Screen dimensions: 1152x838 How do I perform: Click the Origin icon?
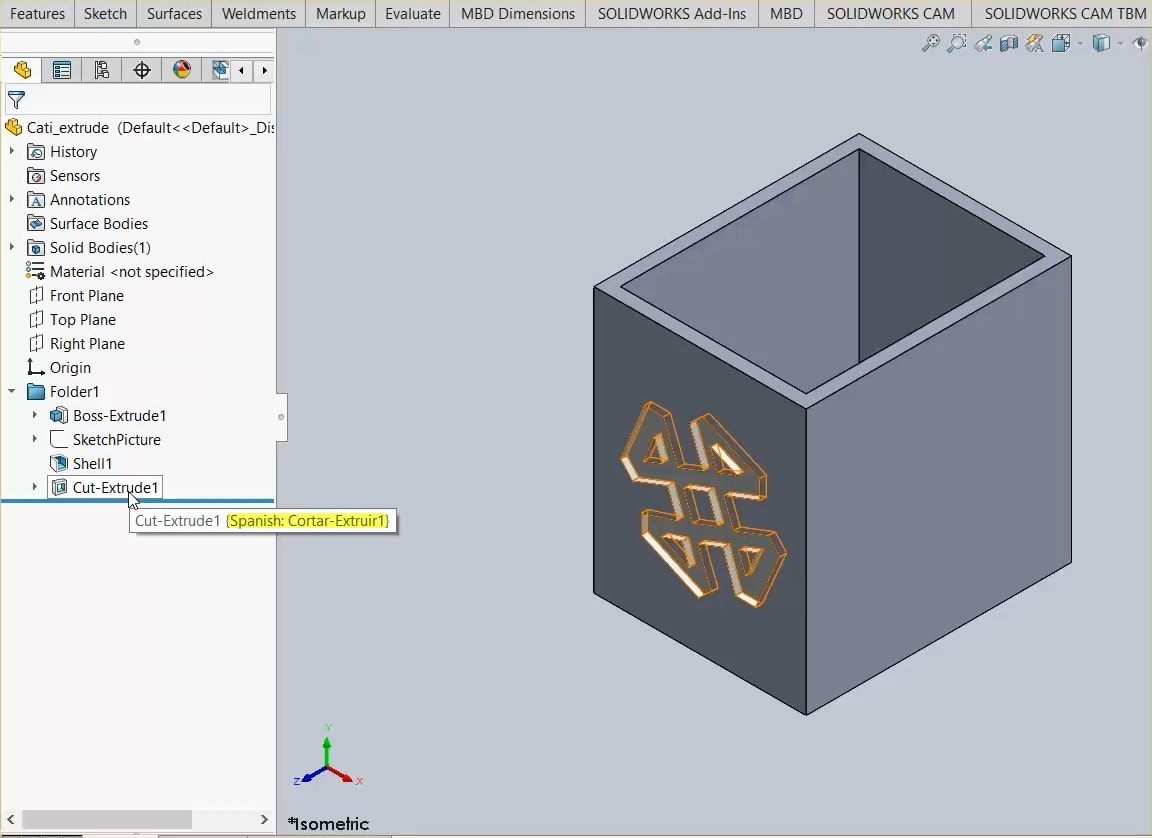[35, 367]
